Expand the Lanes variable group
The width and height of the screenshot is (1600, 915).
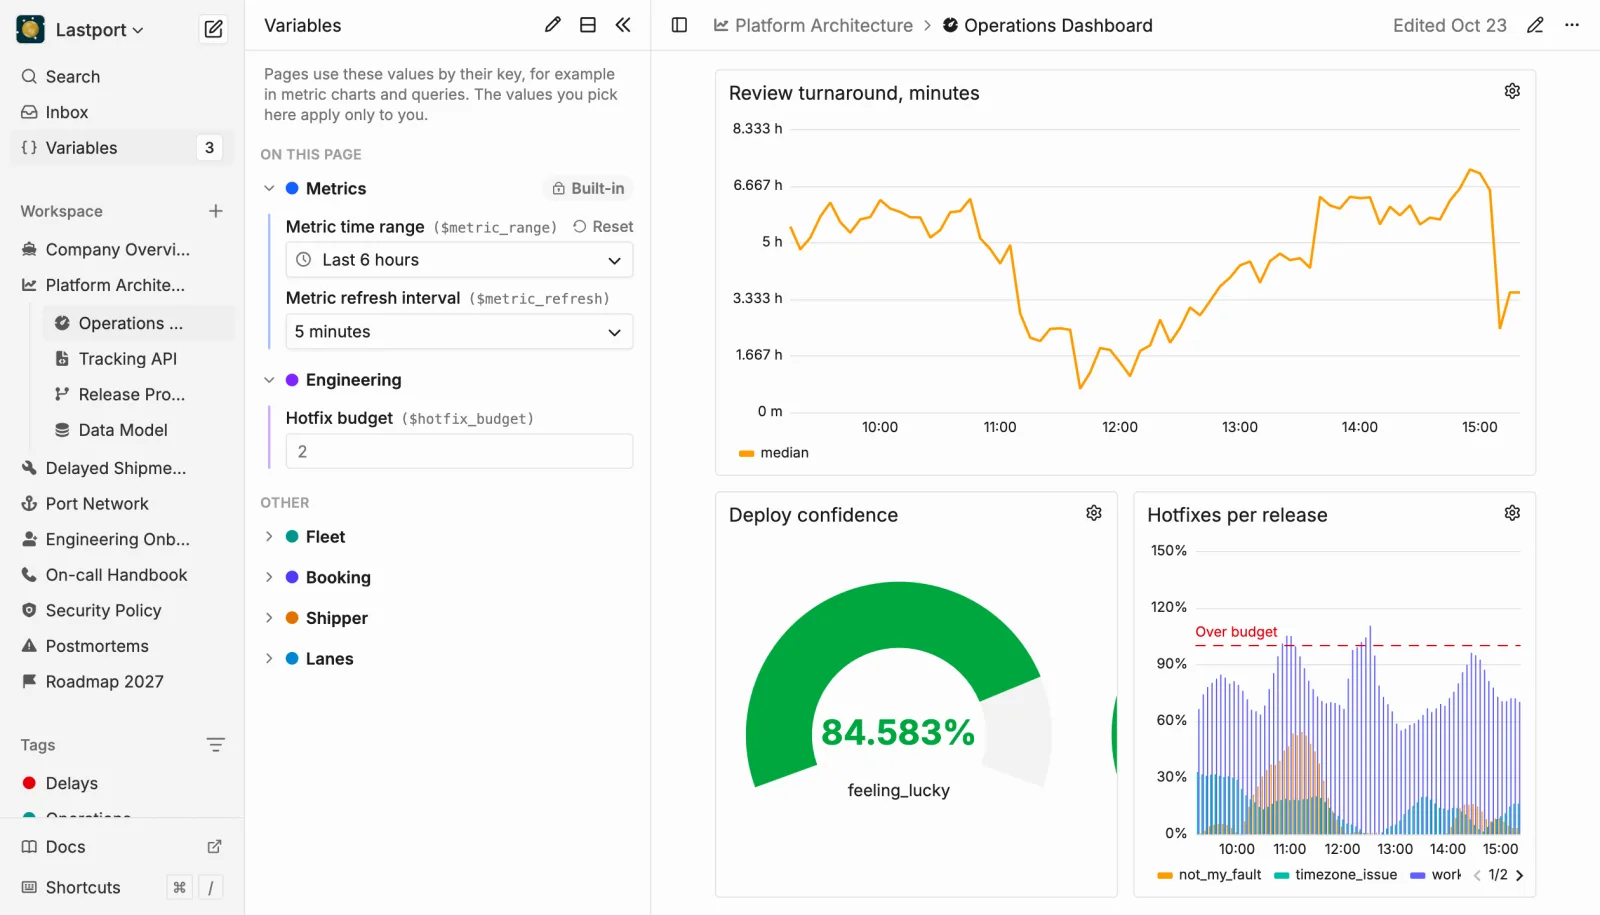point(269,658)
